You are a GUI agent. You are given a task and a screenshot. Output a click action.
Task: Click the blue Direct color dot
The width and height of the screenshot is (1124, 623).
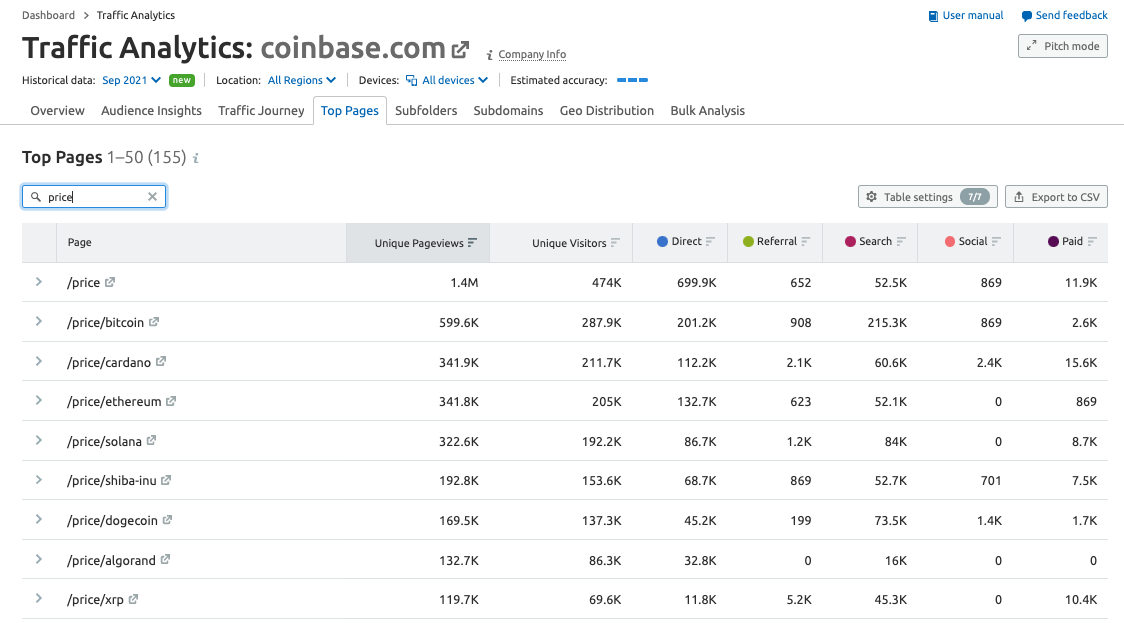coord(662,242)
